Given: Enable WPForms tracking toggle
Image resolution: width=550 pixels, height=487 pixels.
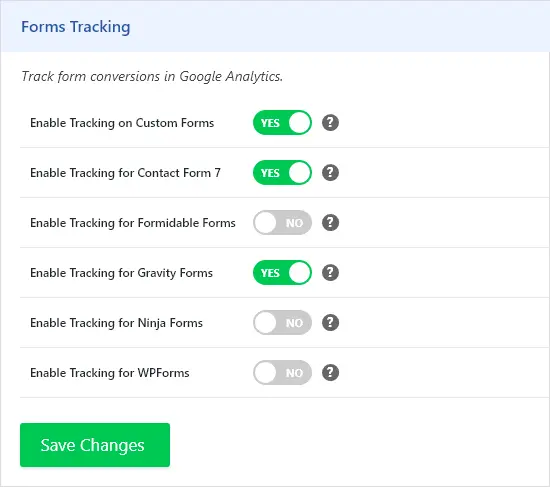Looking at the screenshot, I should (x=282, y=372).
